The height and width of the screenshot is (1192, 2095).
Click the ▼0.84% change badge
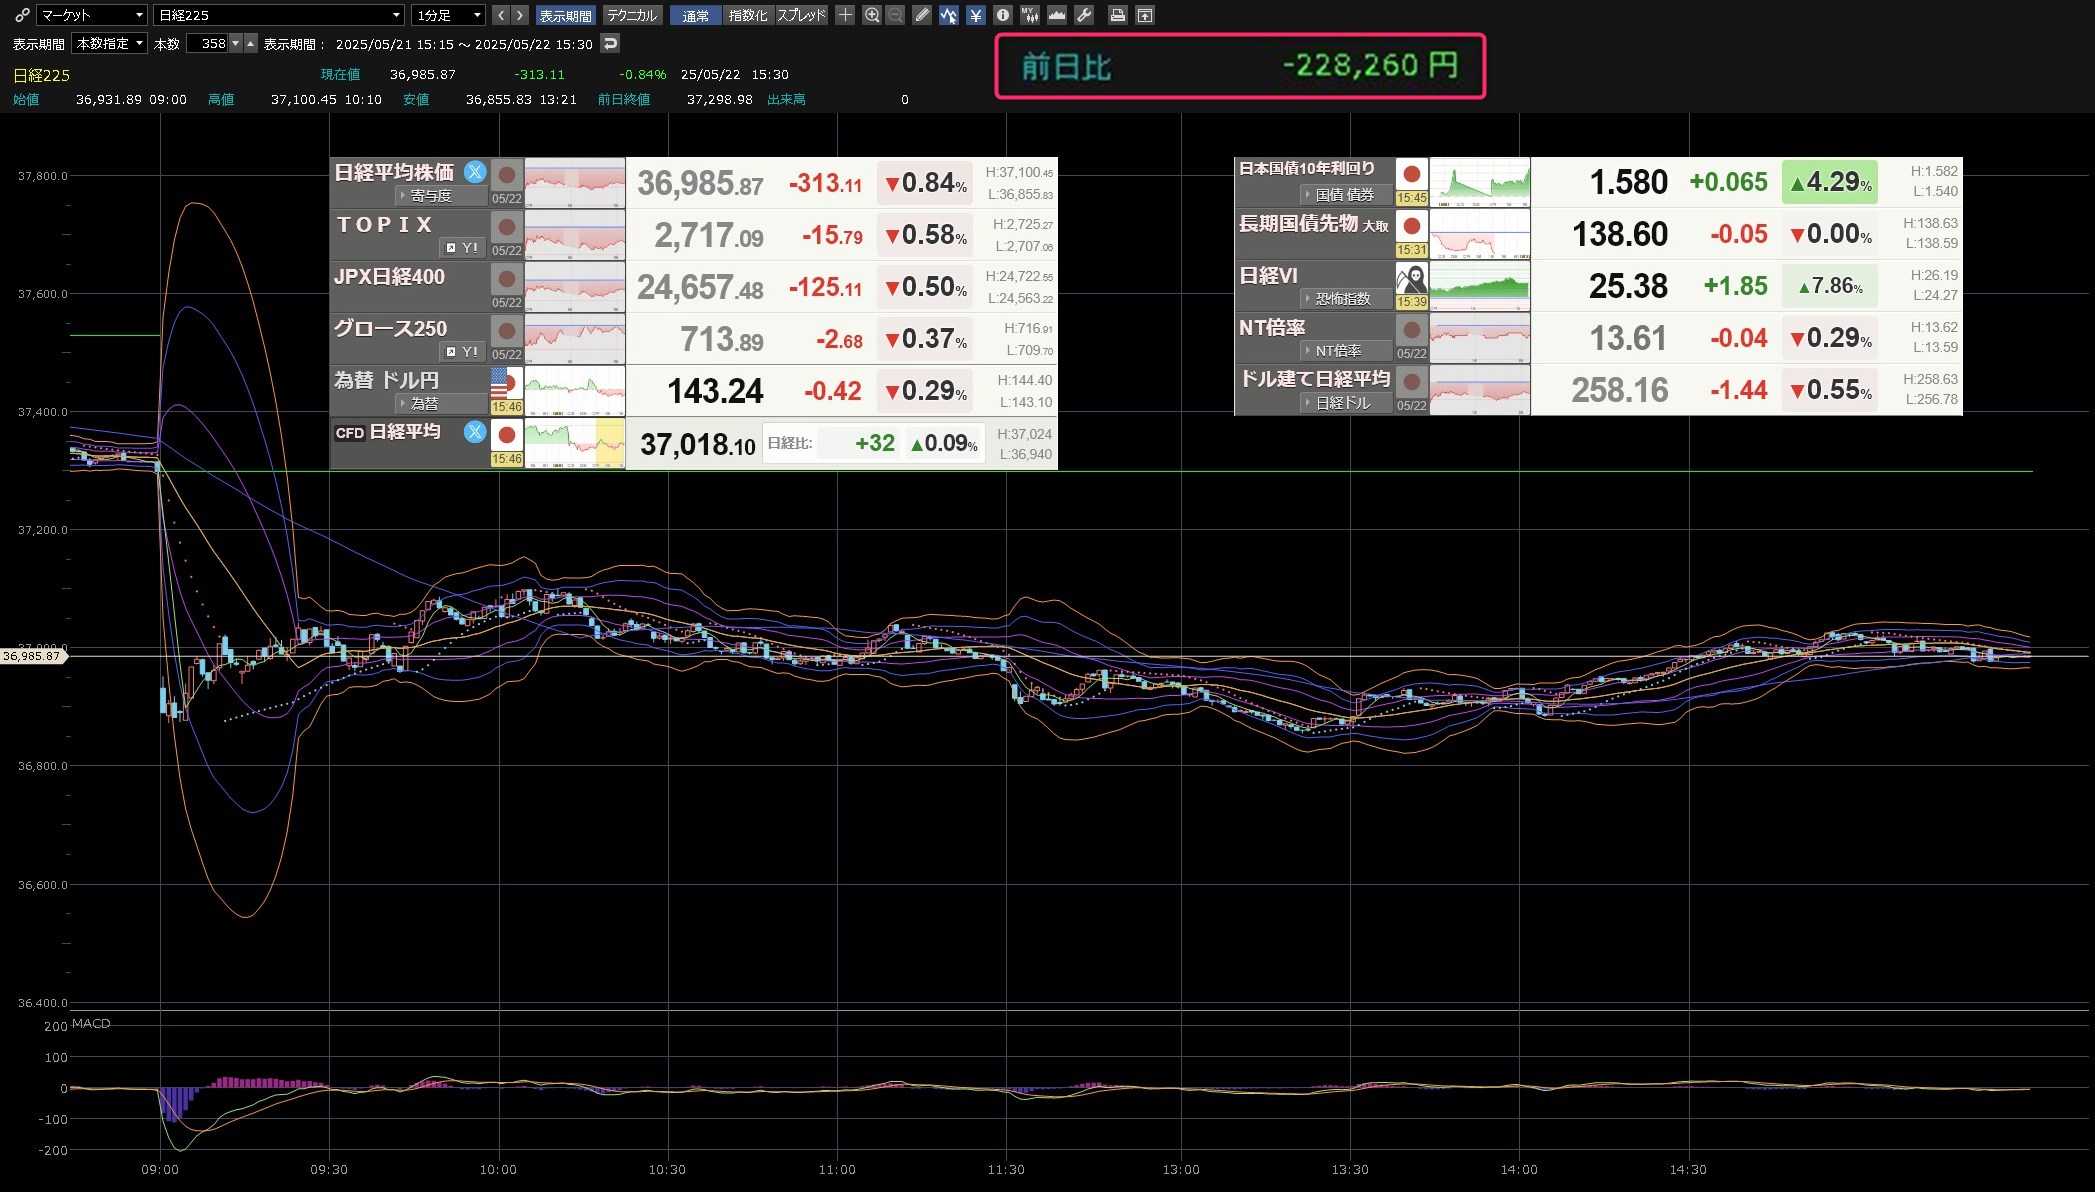(x=925, y=183)
